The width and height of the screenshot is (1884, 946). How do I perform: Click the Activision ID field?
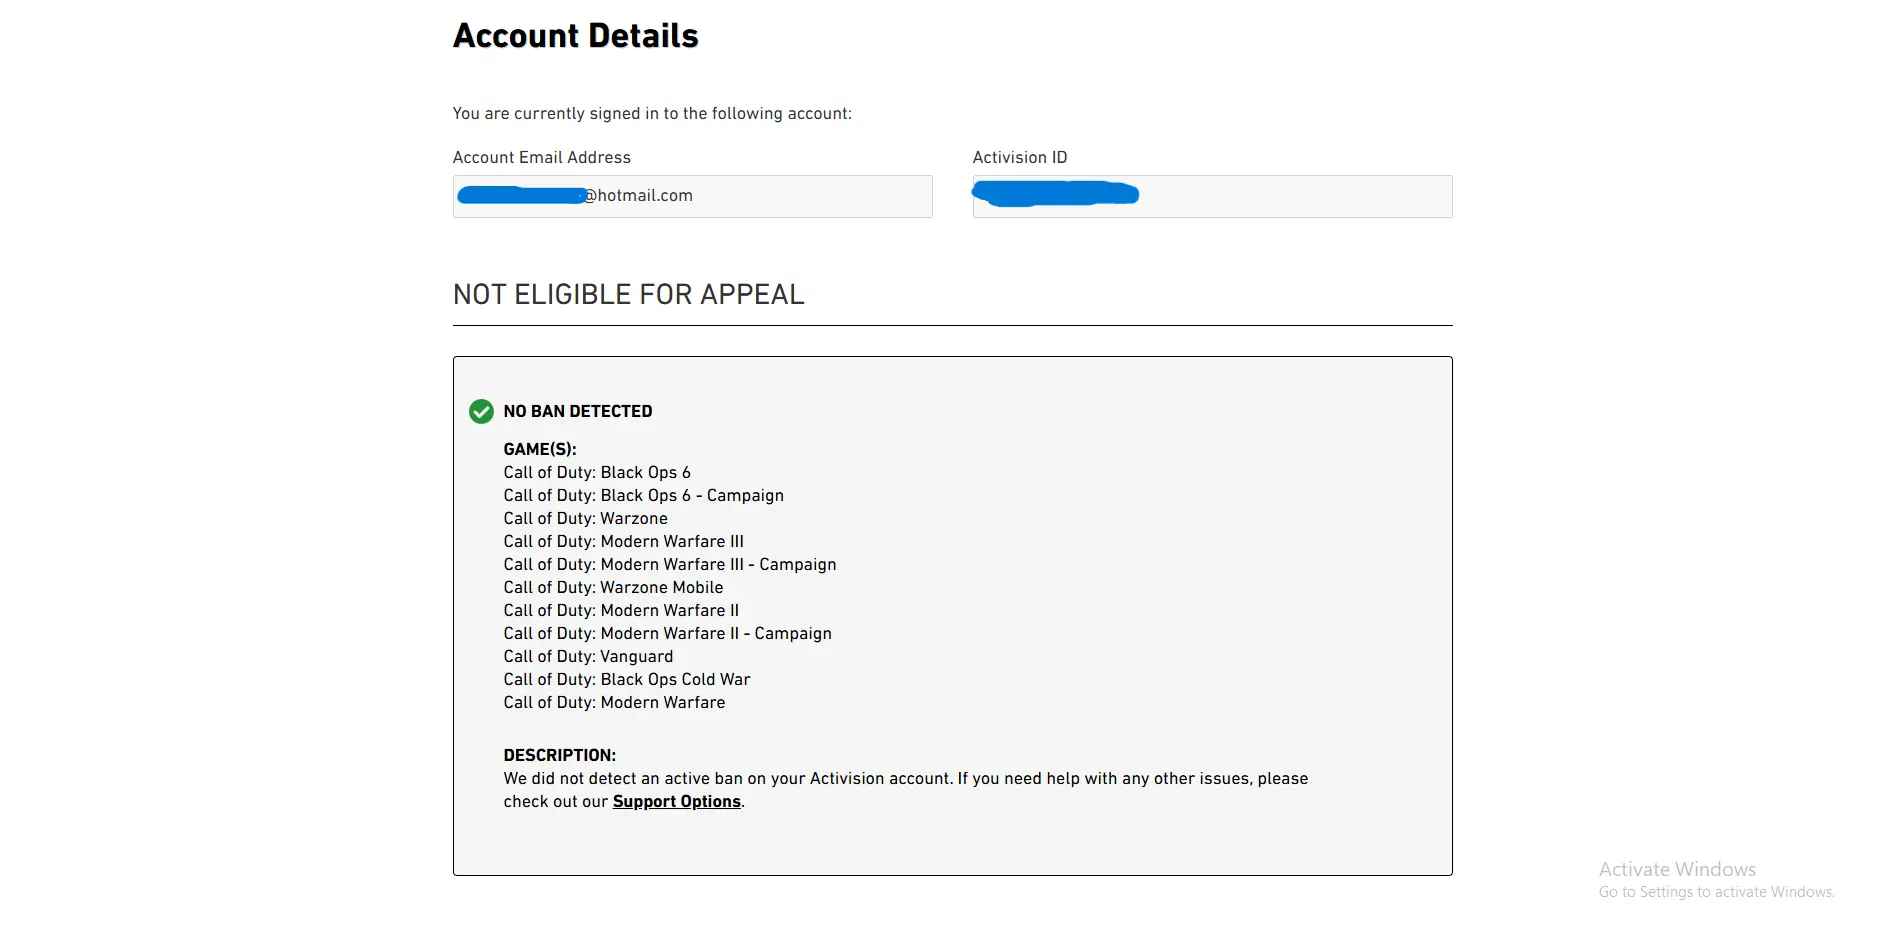point(1212,196)
